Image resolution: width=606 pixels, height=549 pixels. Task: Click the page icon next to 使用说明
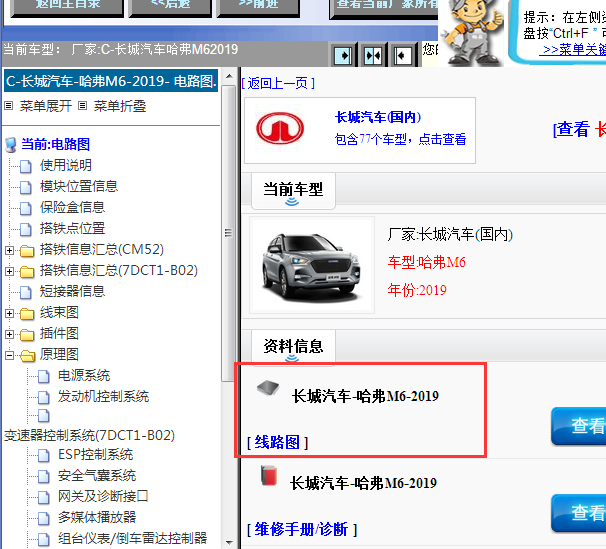pyautogui.click(x=26, y=167)
